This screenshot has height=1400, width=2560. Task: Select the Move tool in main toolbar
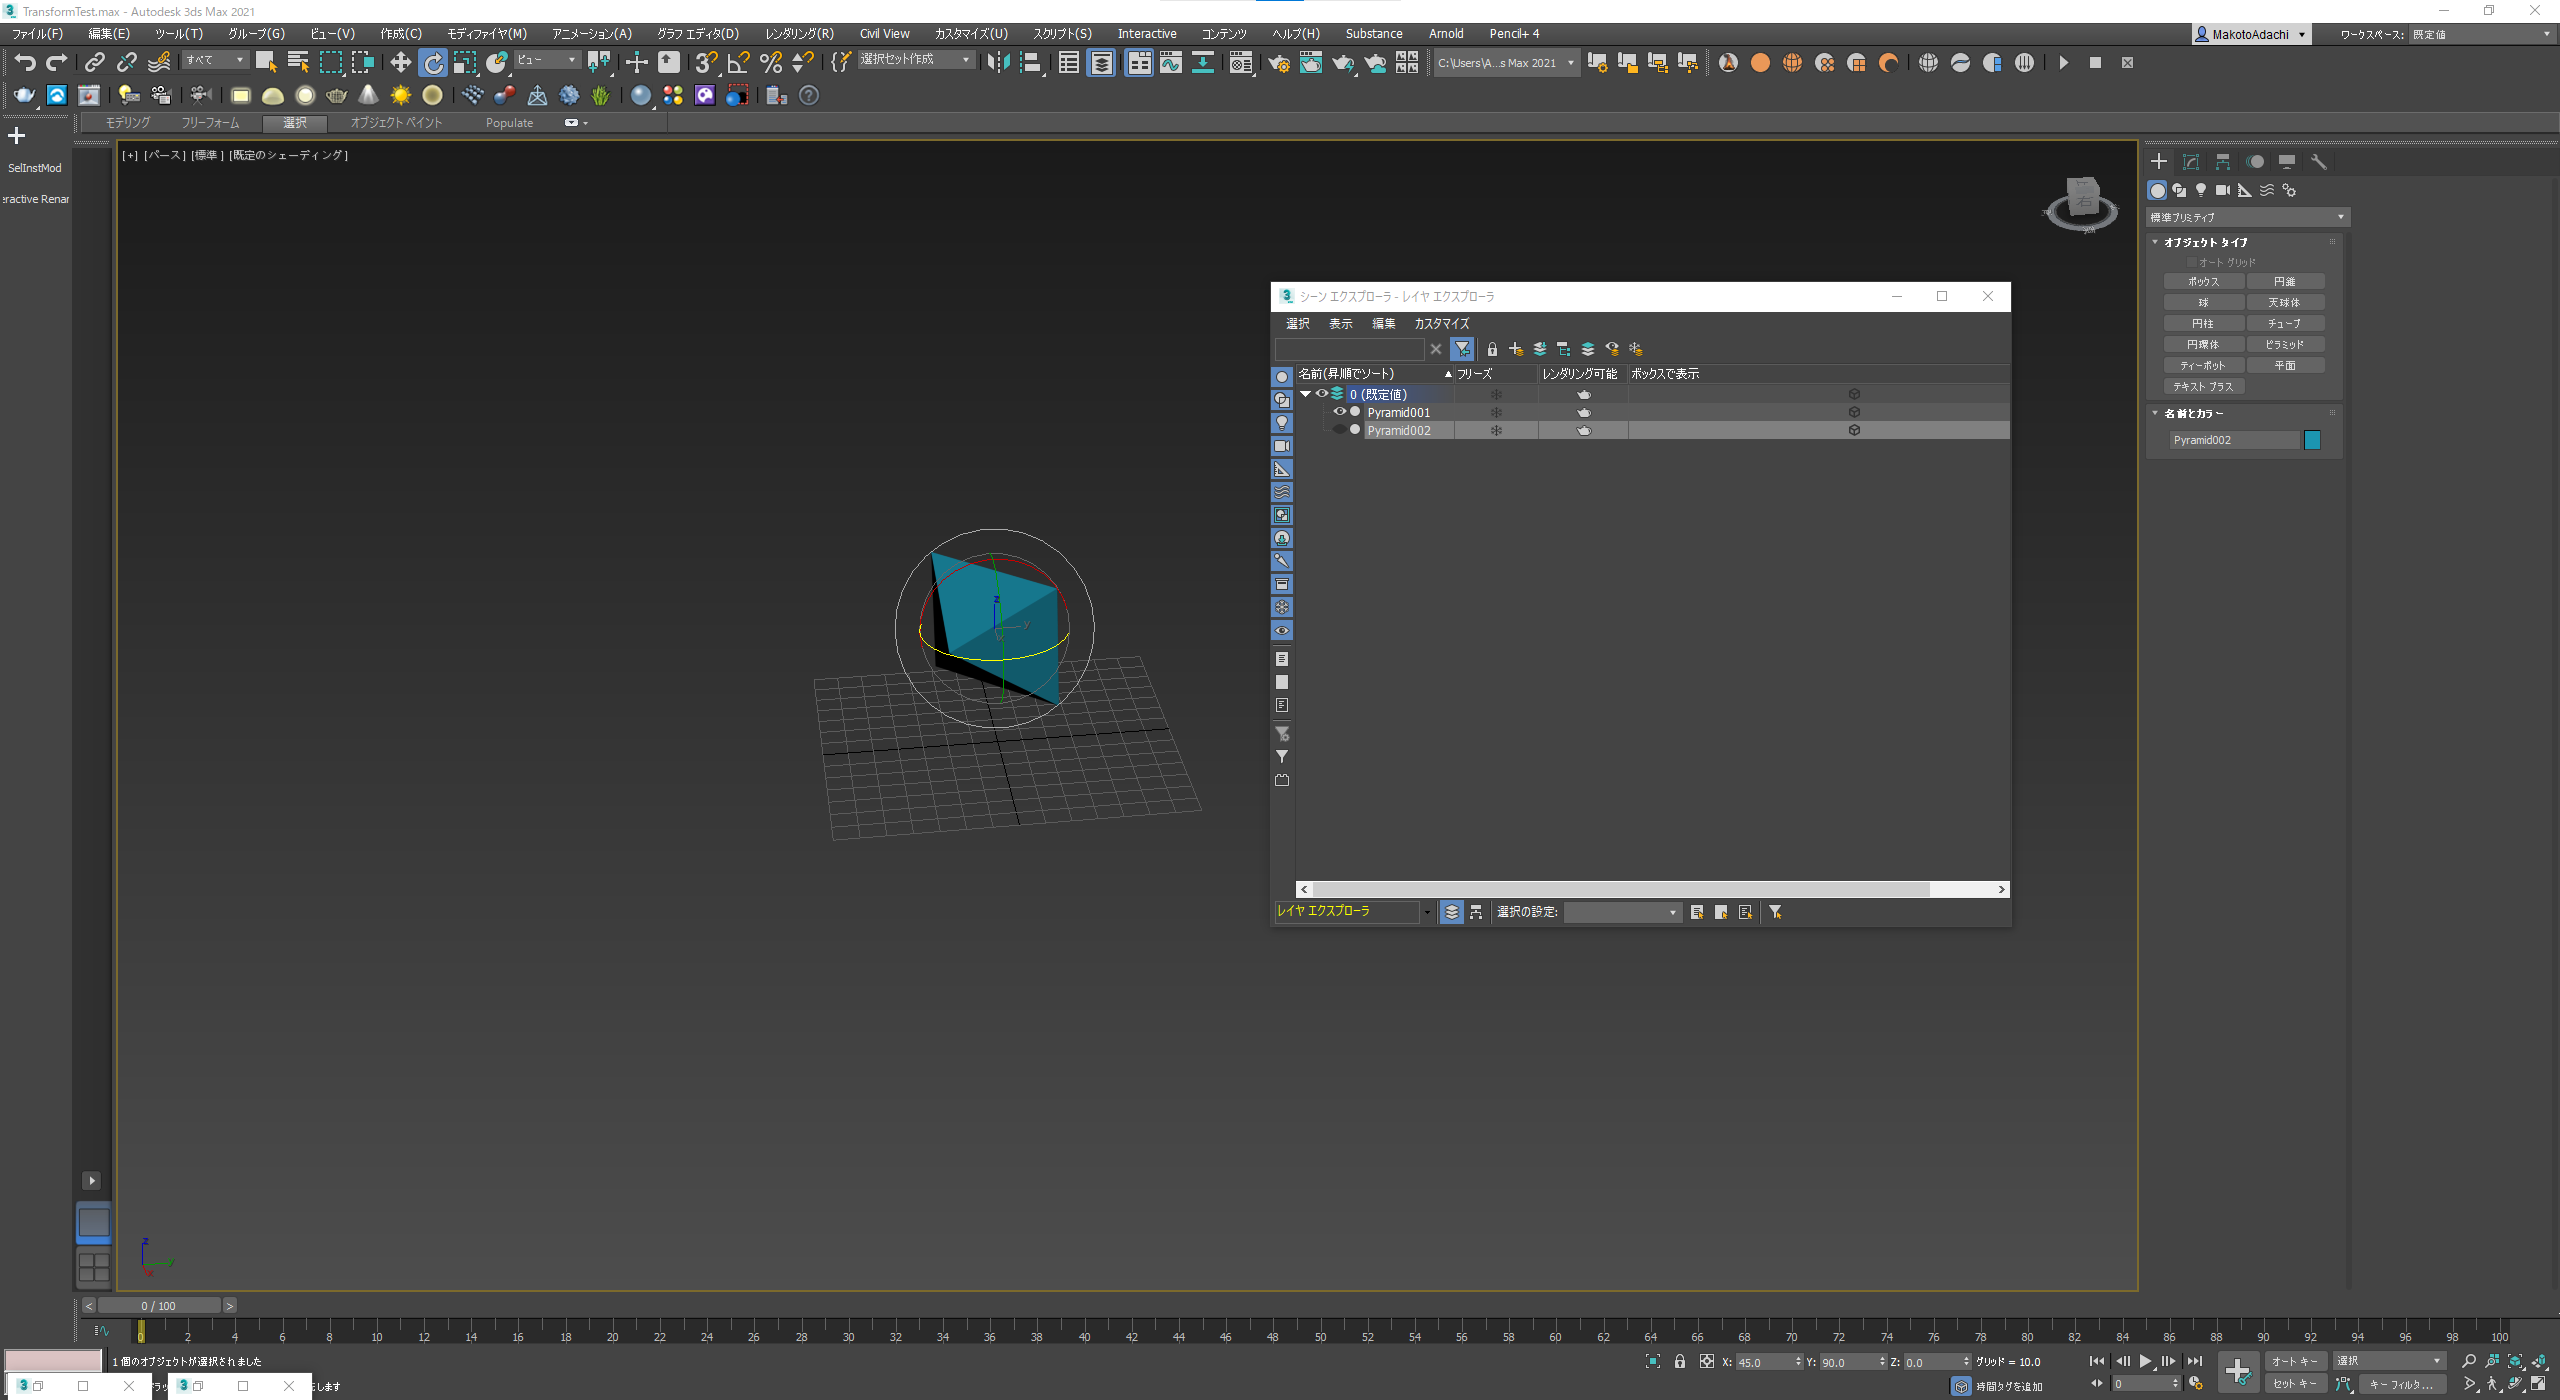pos(400,63)
